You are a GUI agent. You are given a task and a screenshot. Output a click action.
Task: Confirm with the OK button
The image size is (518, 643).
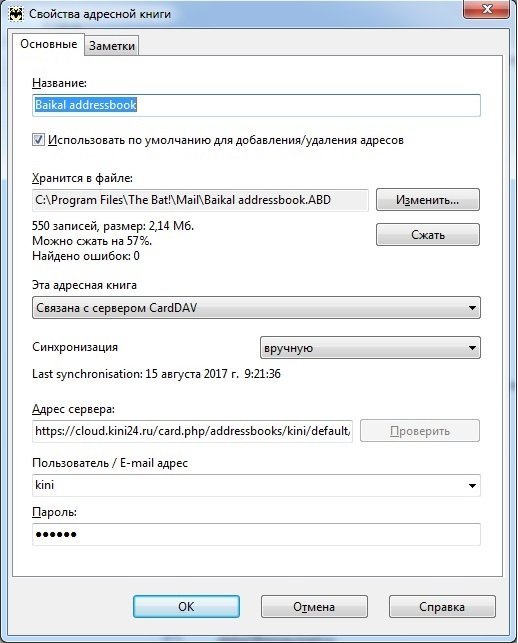(186, 607)
